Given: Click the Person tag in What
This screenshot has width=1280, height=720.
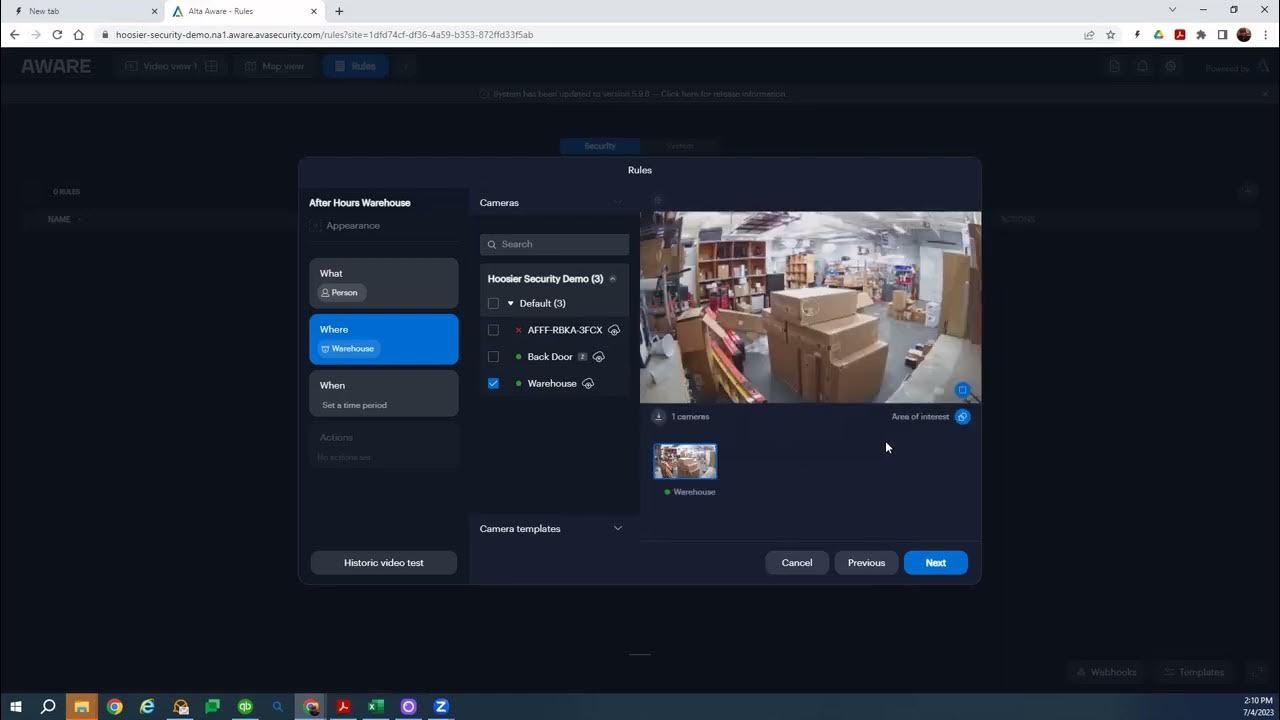Looking at the screenshot, I should (342, 293).
